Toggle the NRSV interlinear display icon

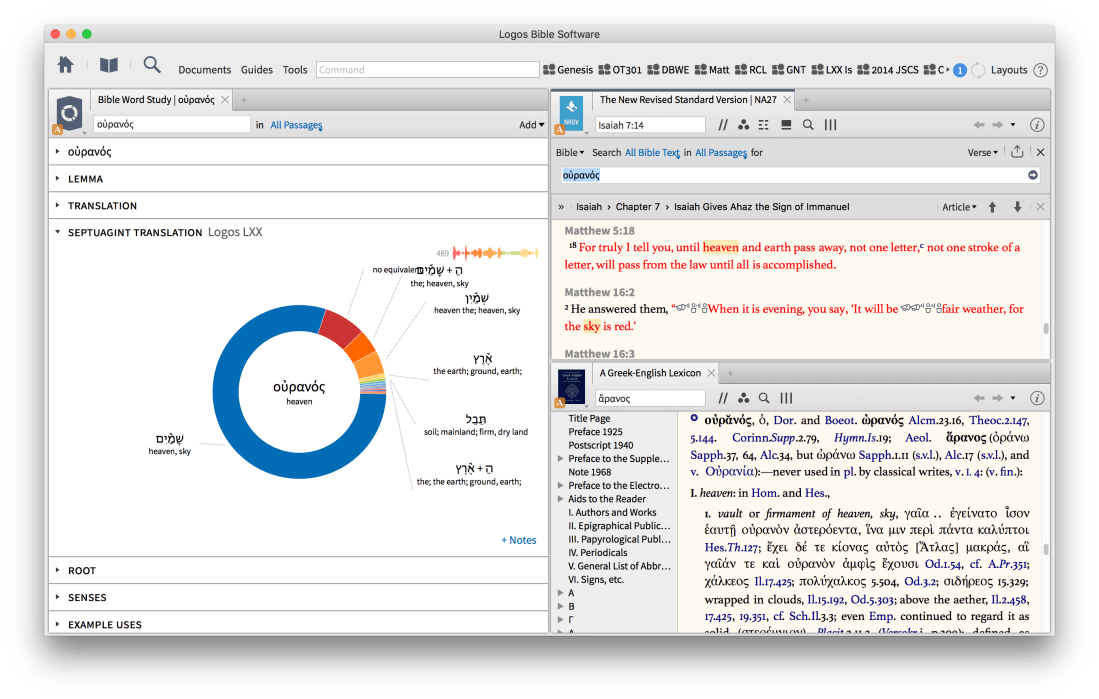764,125
